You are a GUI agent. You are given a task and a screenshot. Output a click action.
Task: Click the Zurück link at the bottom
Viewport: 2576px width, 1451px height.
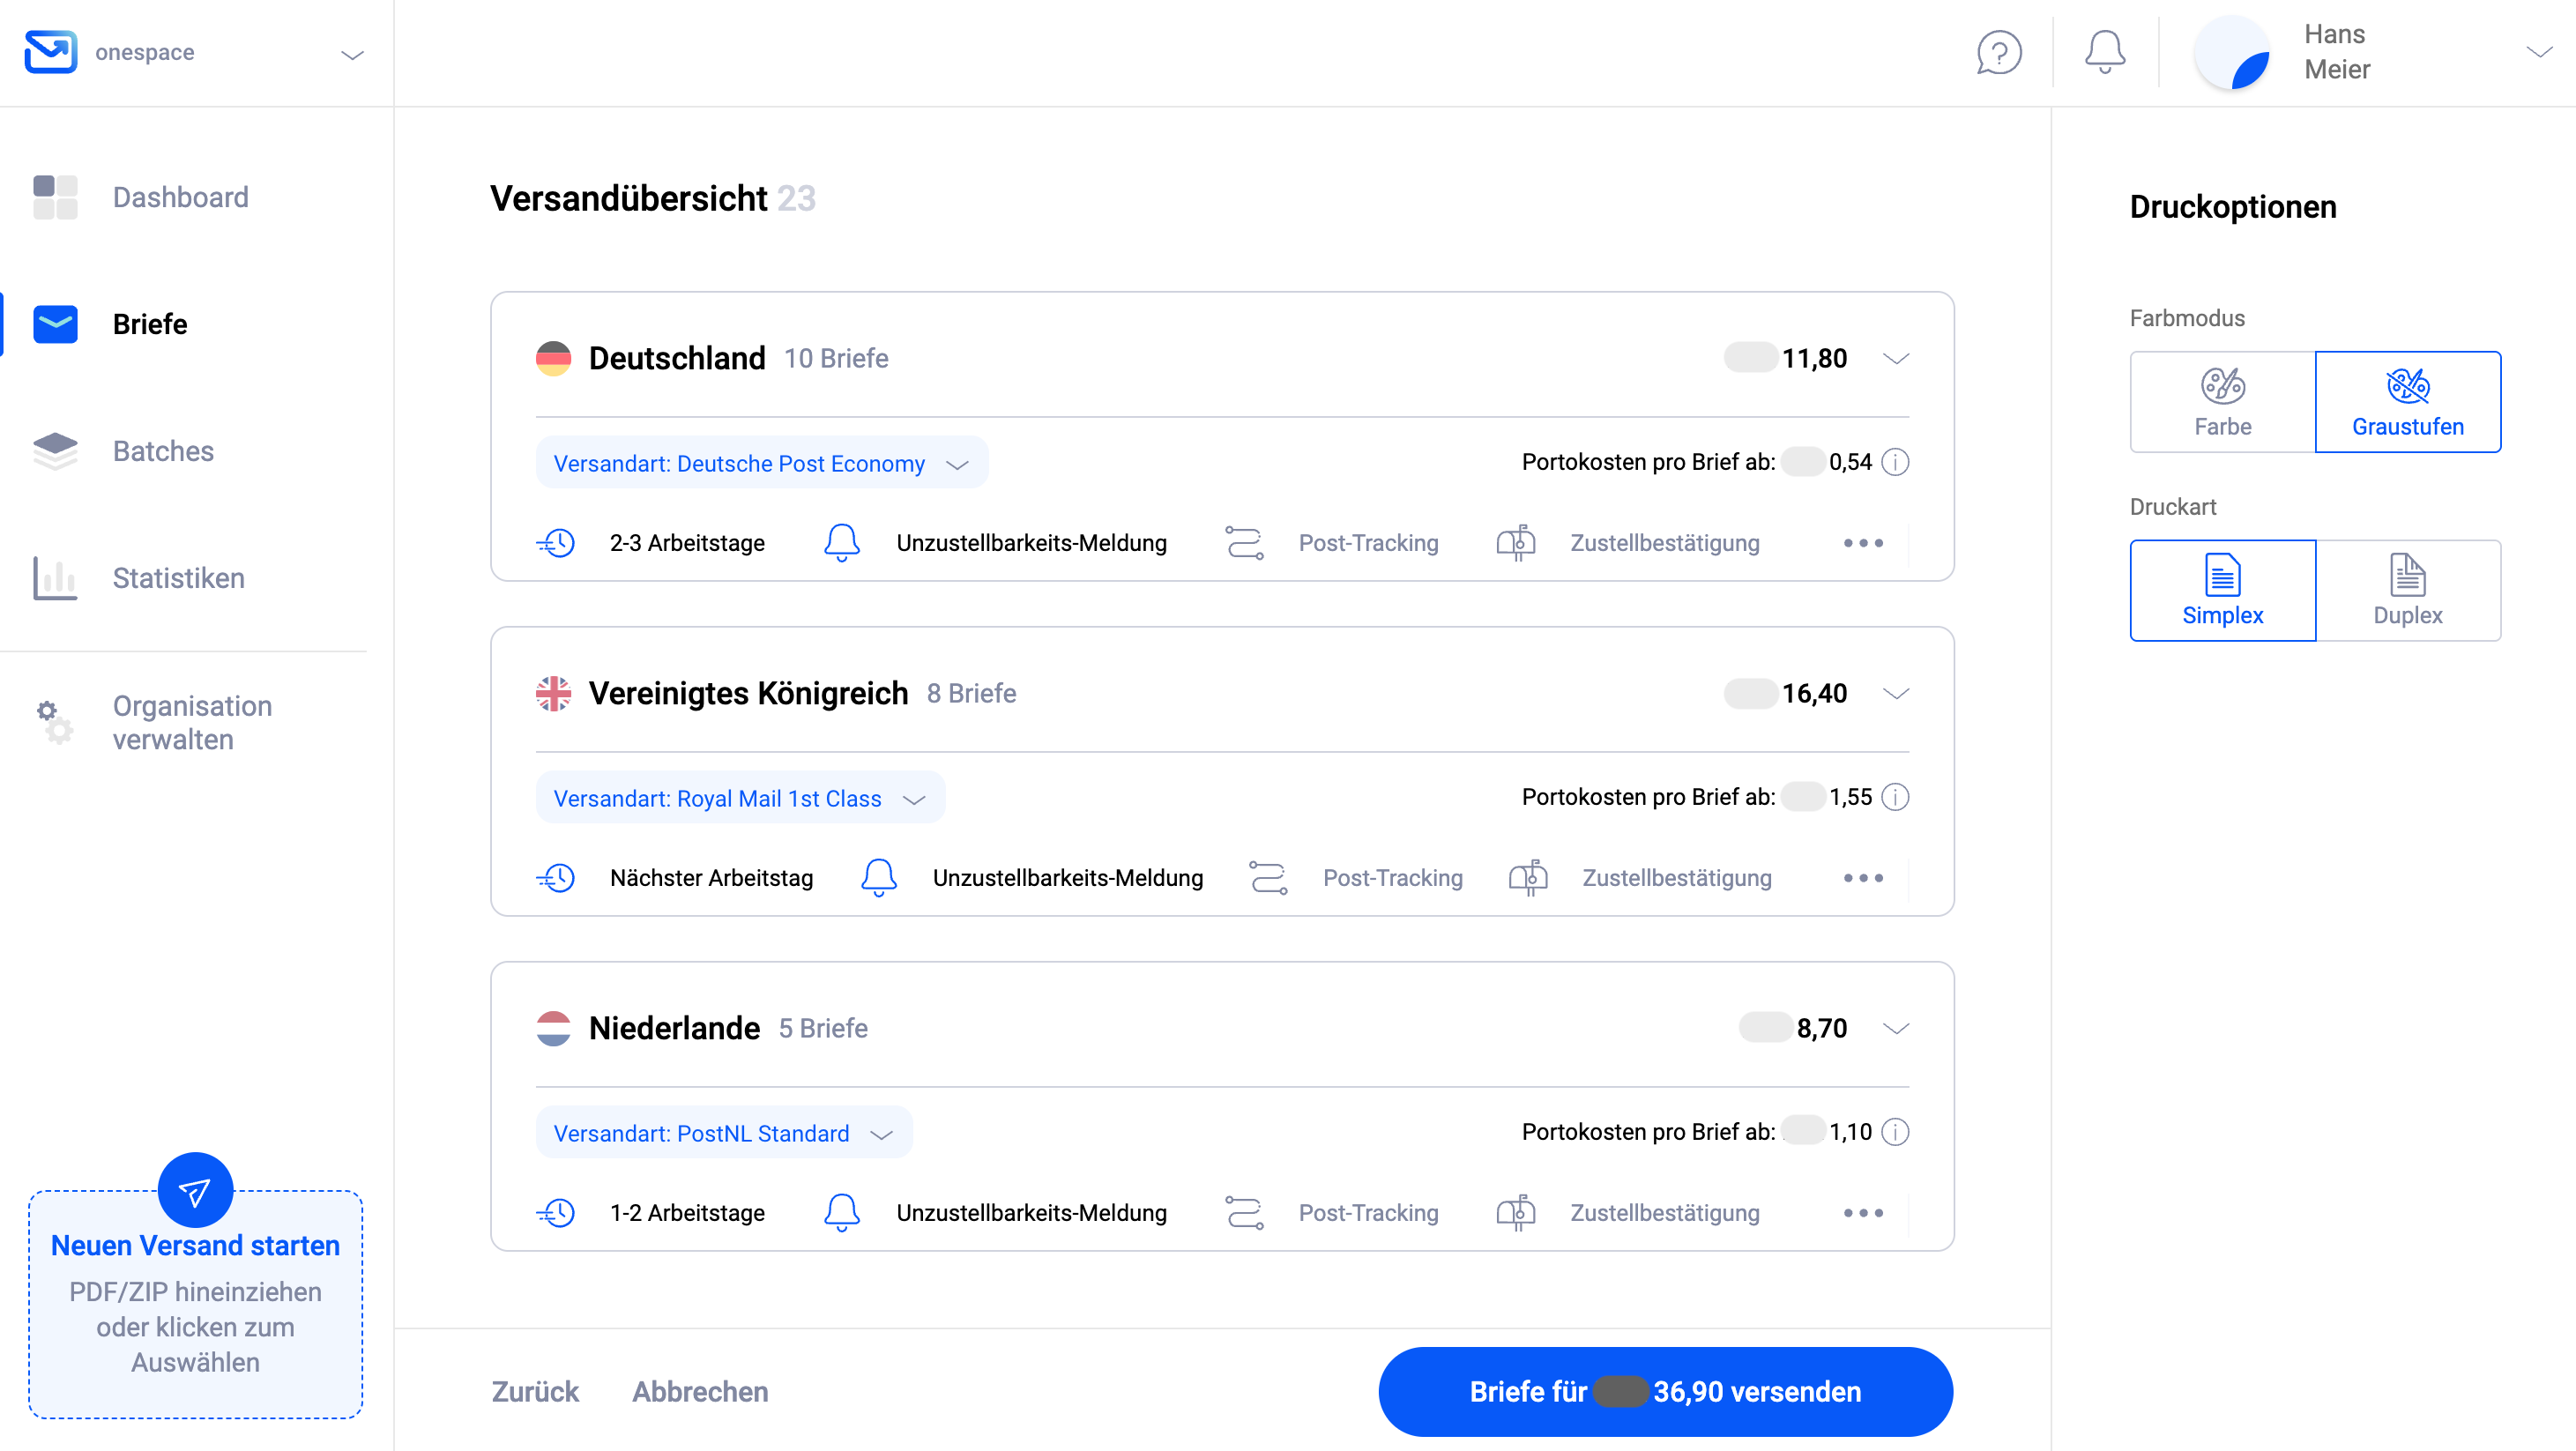point(533,1391)
